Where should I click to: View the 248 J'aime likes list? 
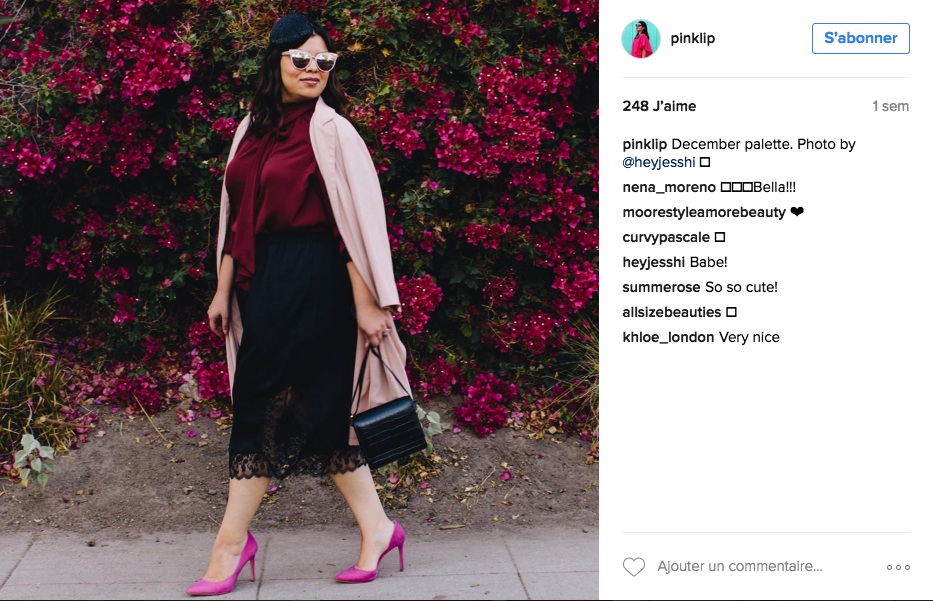(x=659, y=106)
